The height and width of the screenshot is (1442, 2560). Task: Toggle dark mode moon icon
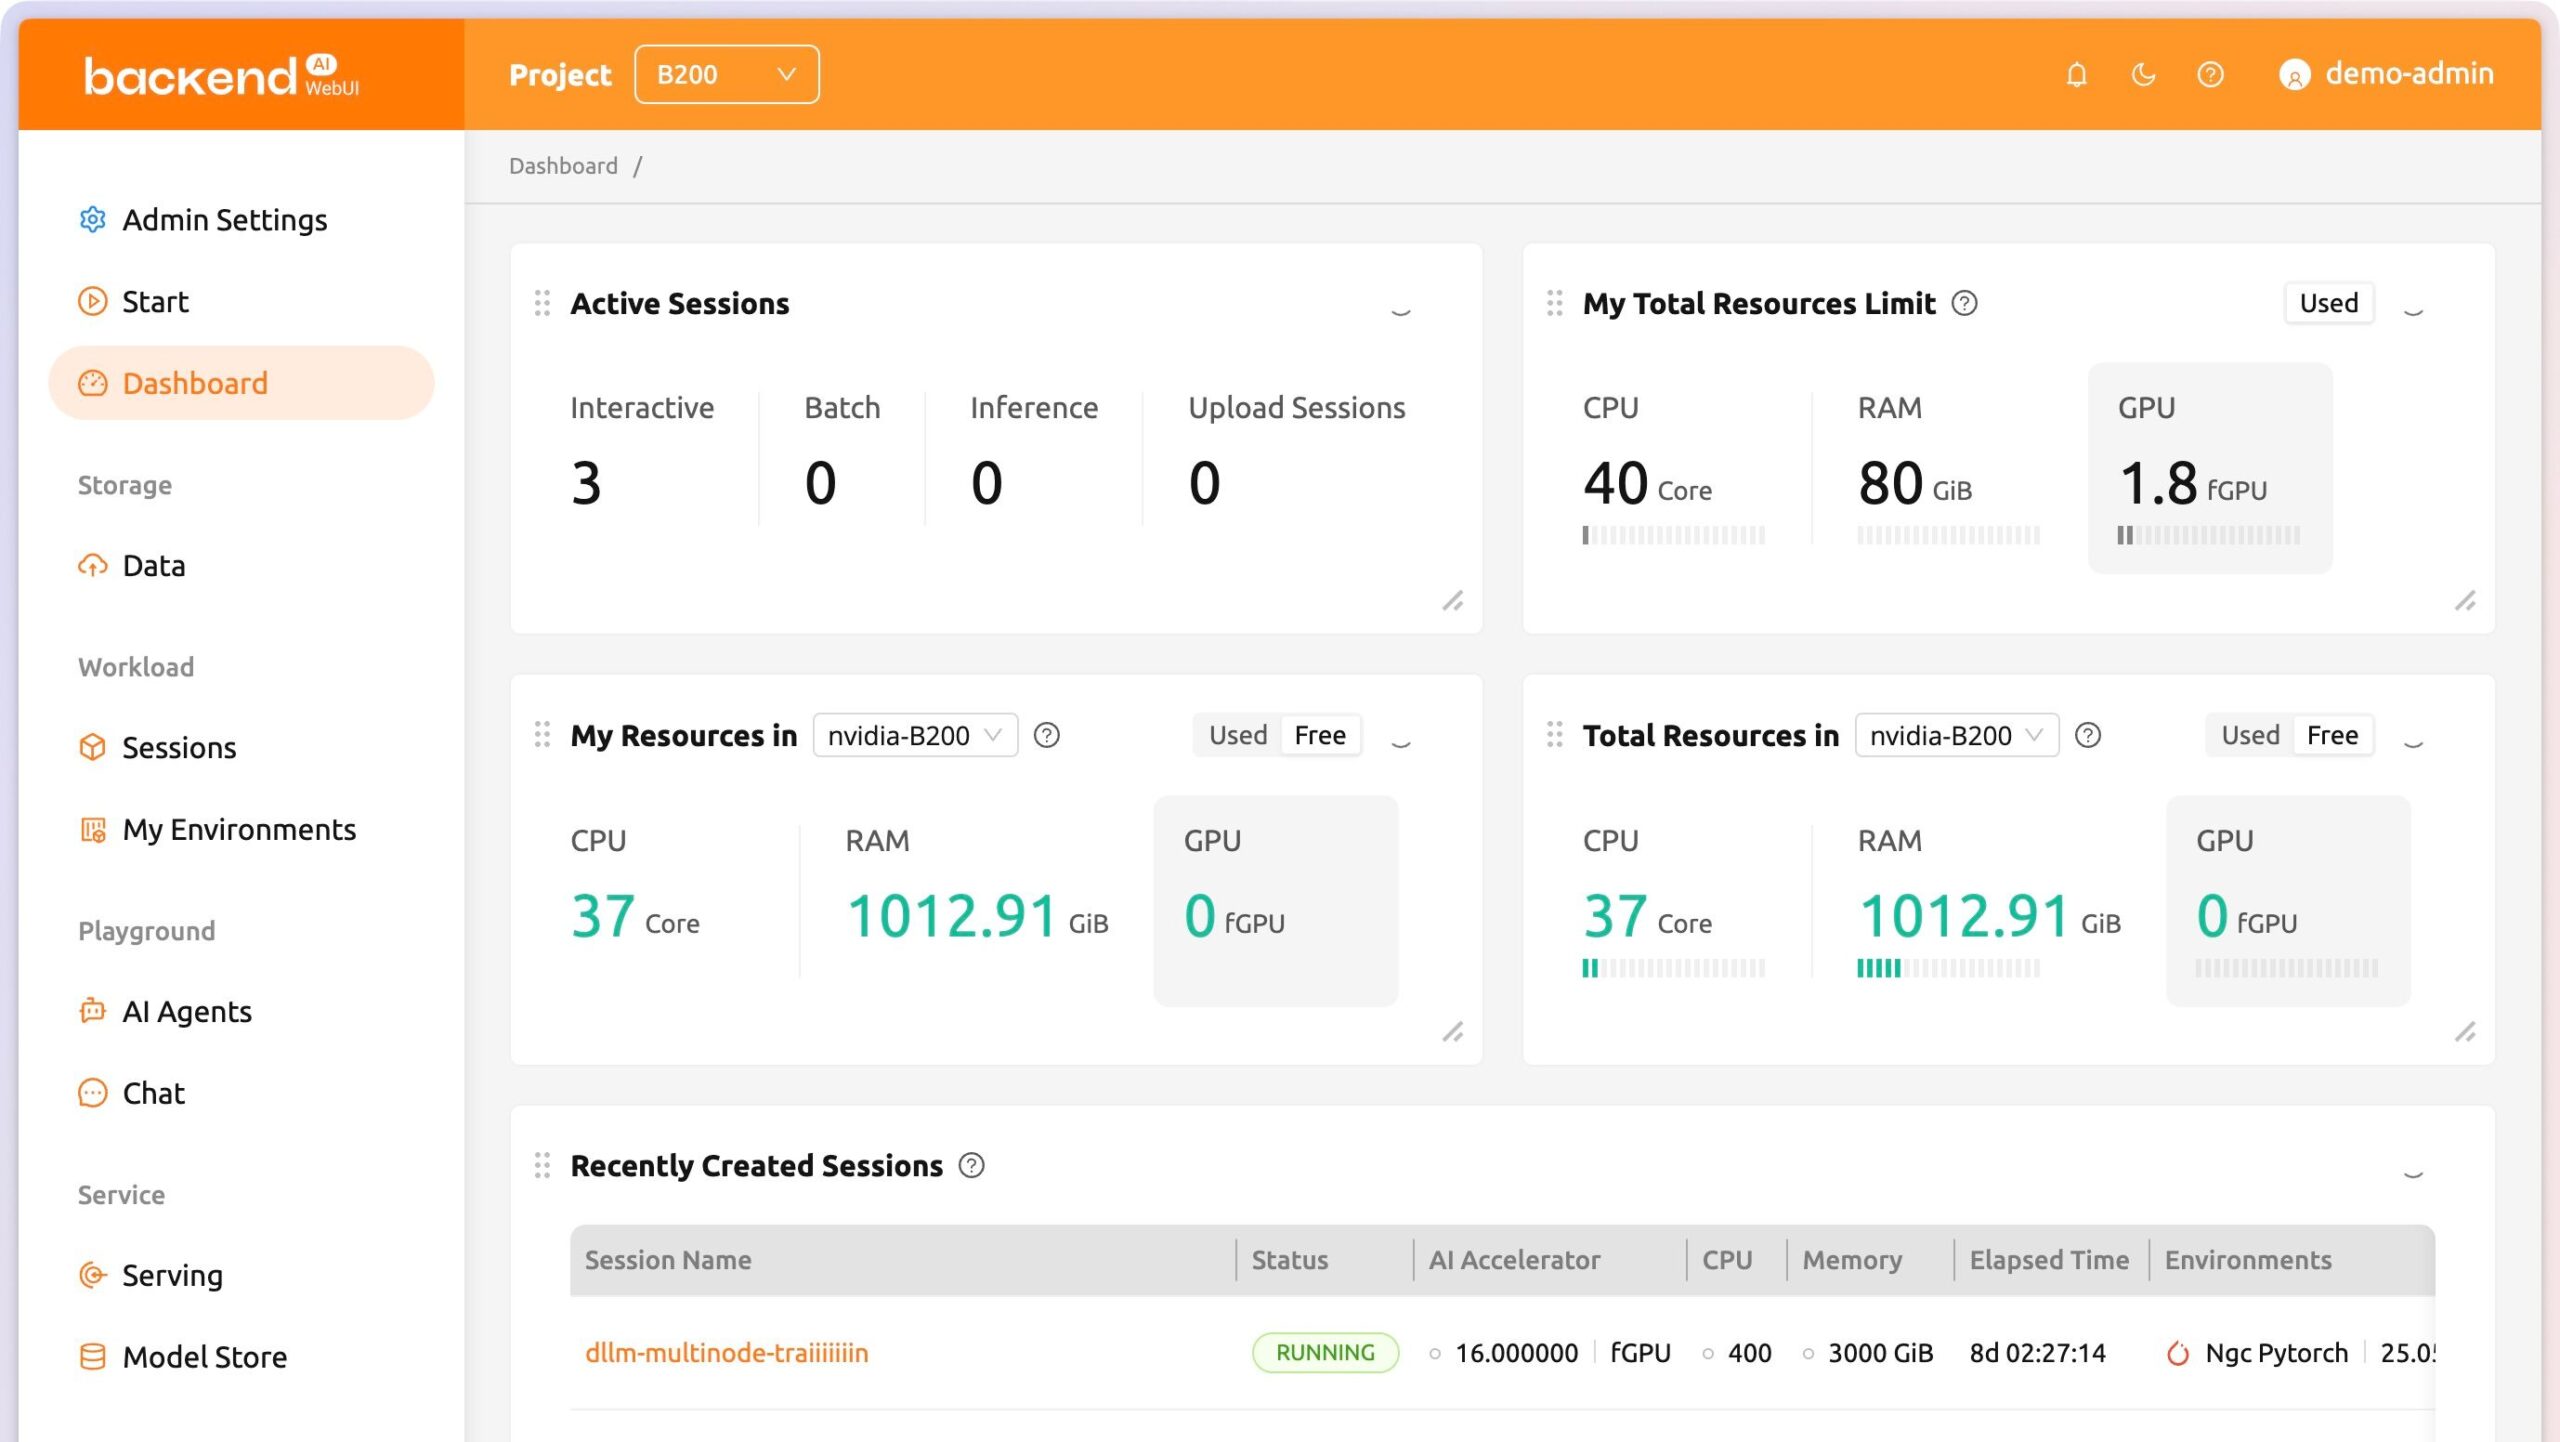point(2143,75)
